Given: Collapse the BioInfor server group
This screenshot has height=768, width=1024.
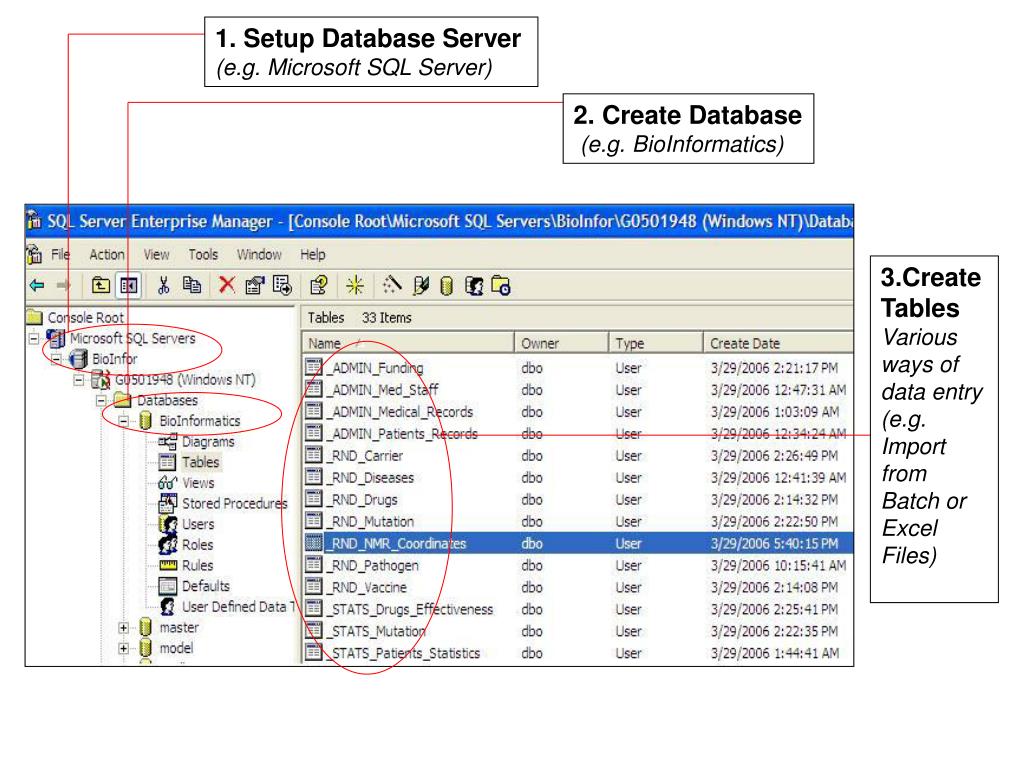Looking at the screenshot, I should coord(56,359).
